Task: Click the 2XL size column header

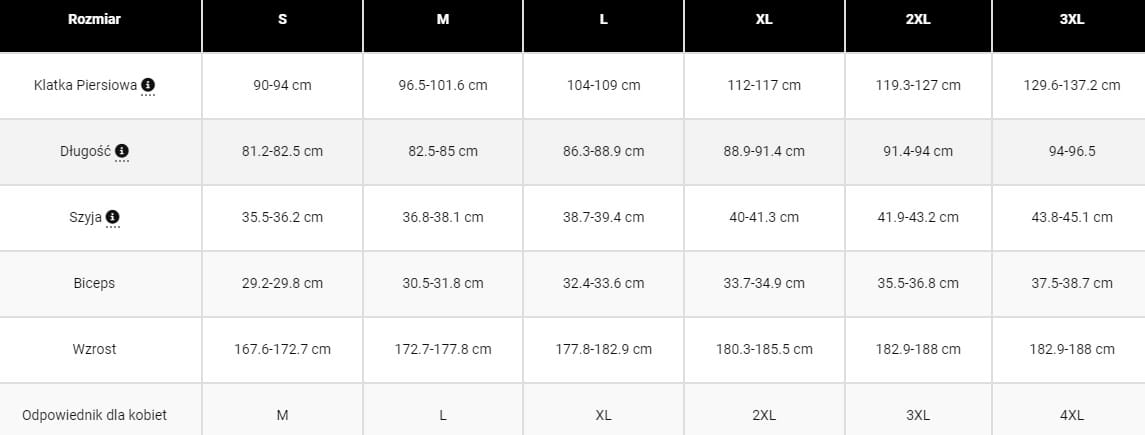Action: pos(918,20)
